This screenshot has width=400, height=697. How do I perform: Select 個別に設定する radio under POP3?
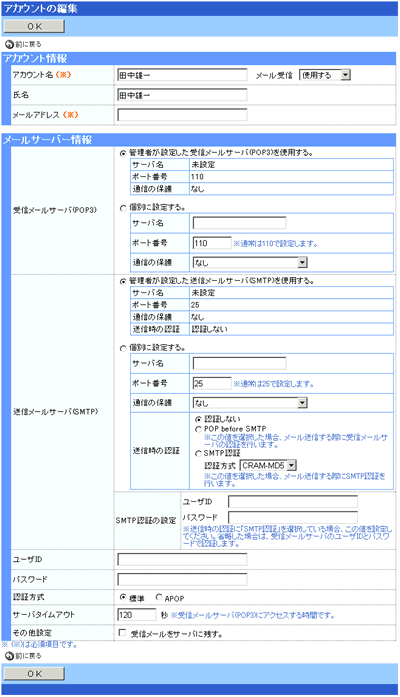pos(123,208)
